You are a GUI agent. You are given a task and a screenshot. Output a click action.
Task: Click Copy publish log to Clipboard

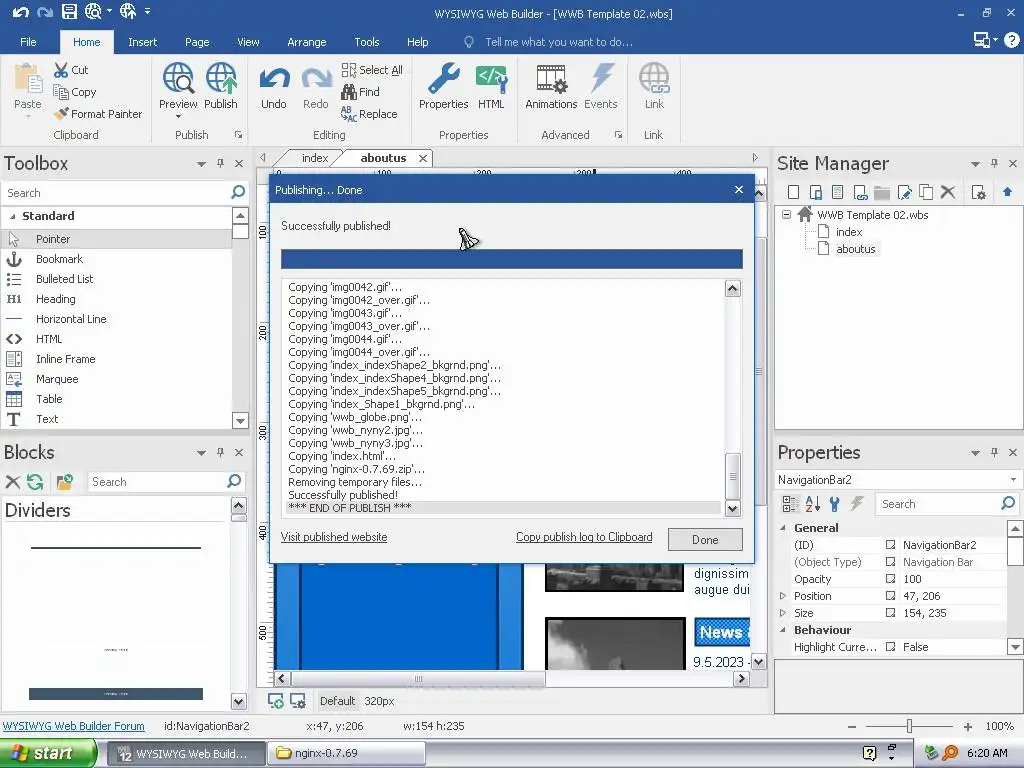584,537
